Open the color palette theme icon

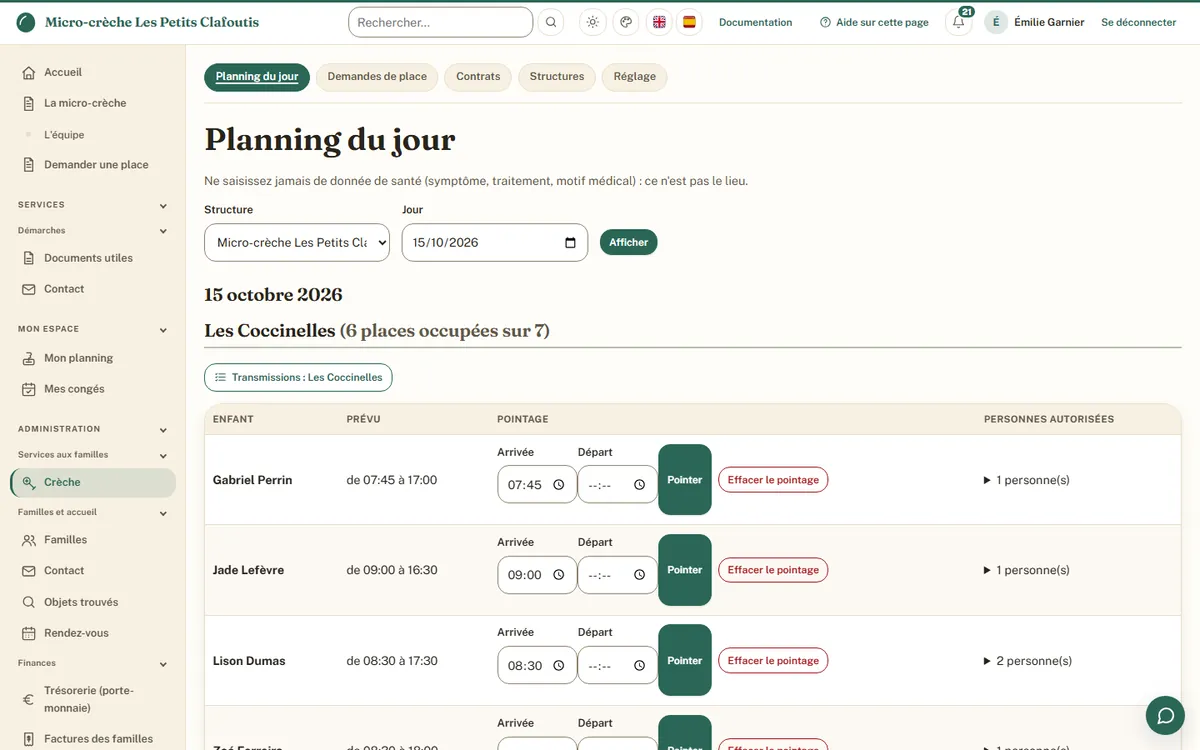point(626,22)
